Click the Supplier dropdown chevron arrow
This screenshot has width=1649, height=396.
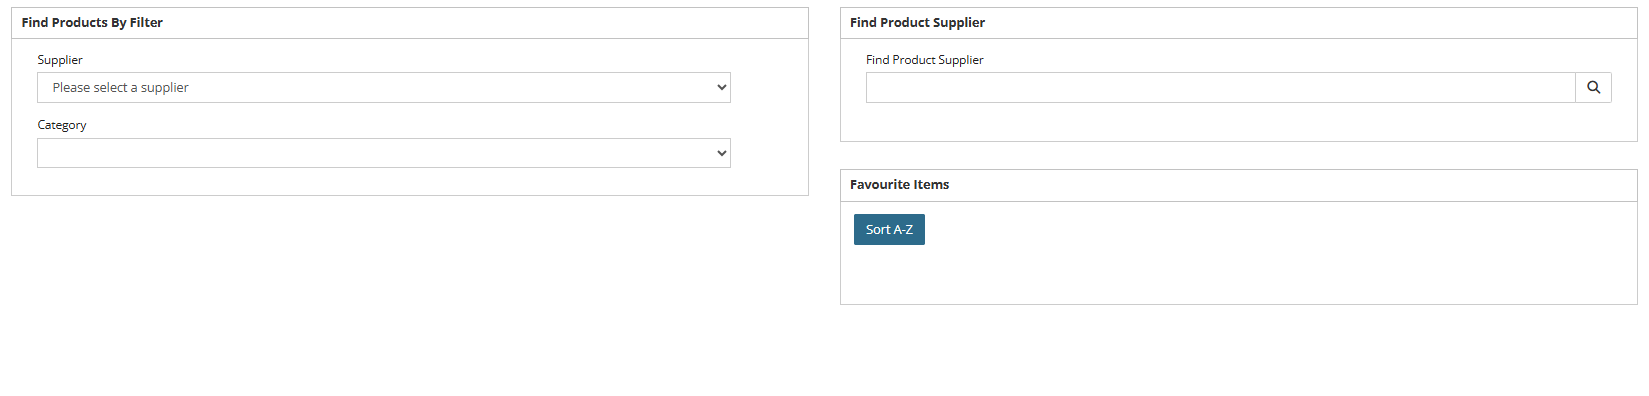tap(721, 88)
